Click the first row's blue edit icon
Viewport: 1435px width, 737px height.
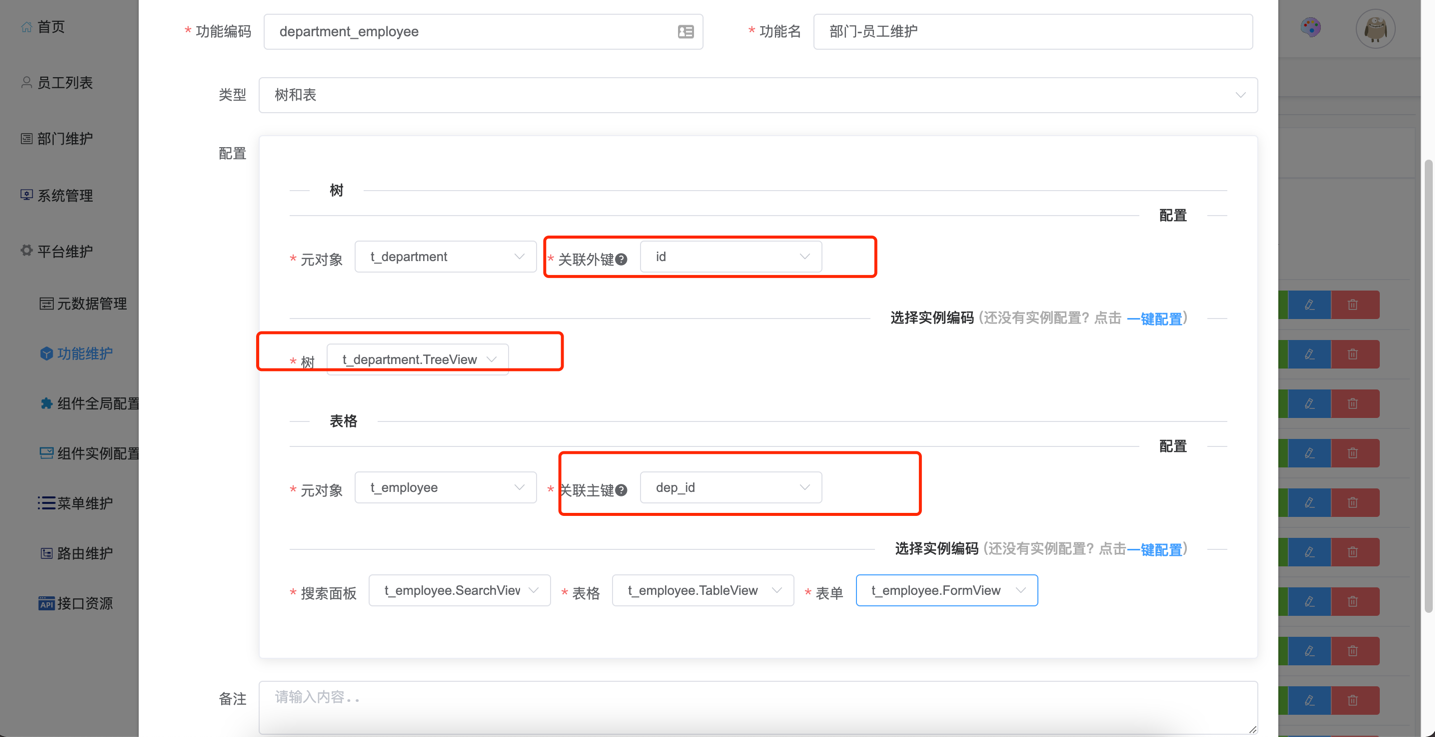point(1309,305)
